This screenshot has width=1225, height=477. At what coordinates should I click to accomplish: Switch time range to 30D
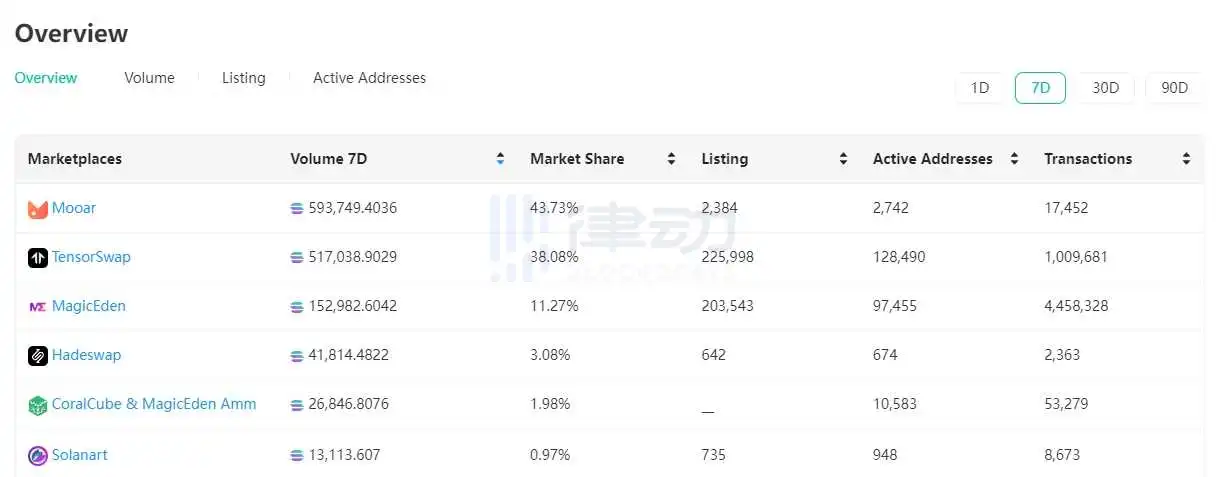pos(1105,88)
